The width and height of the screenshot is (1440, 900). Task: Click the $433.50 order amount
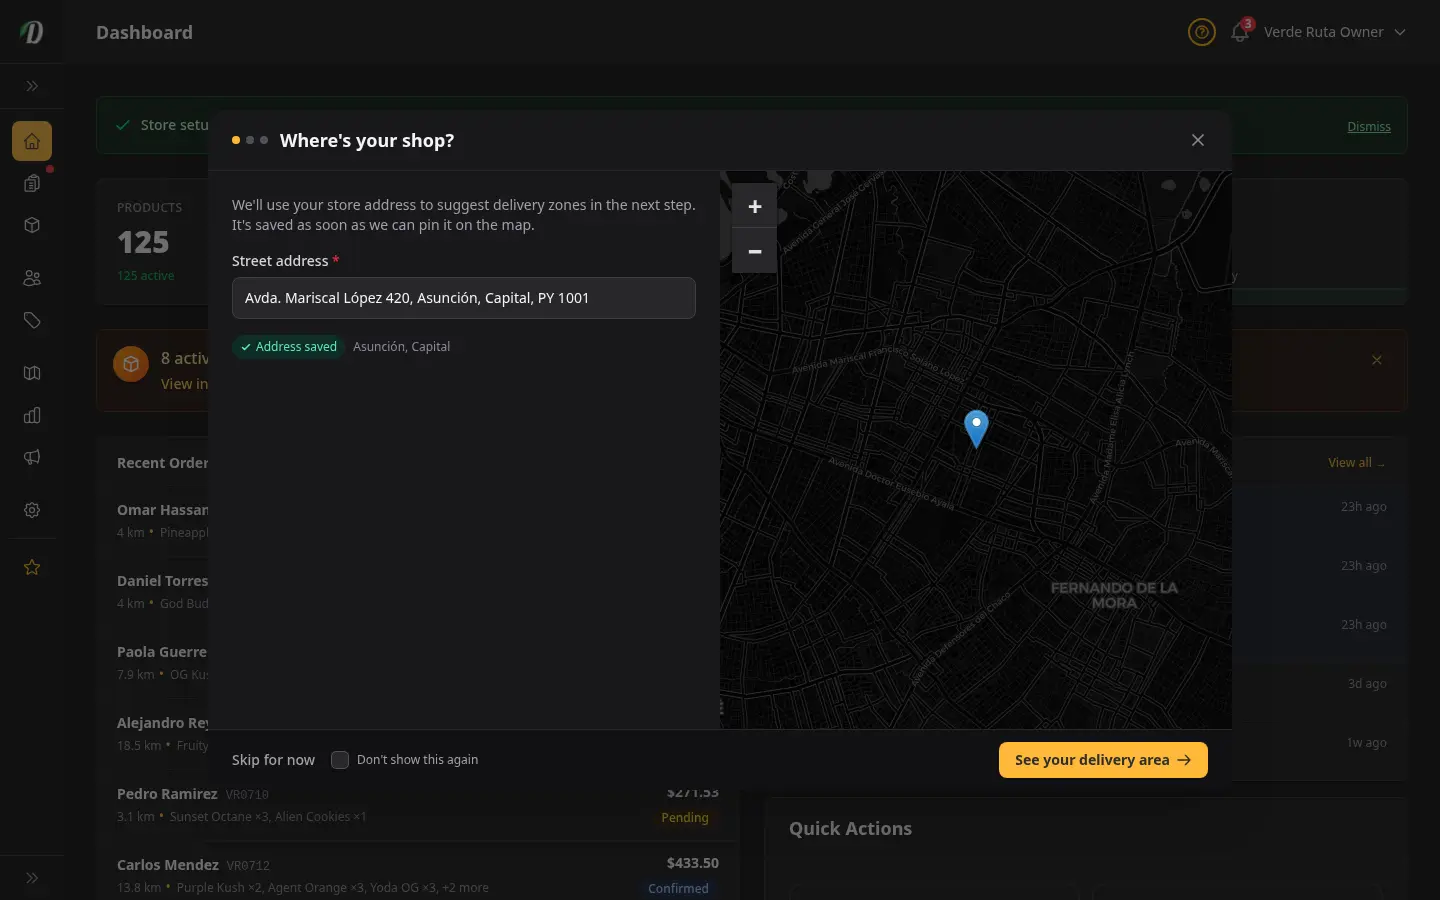693,863
